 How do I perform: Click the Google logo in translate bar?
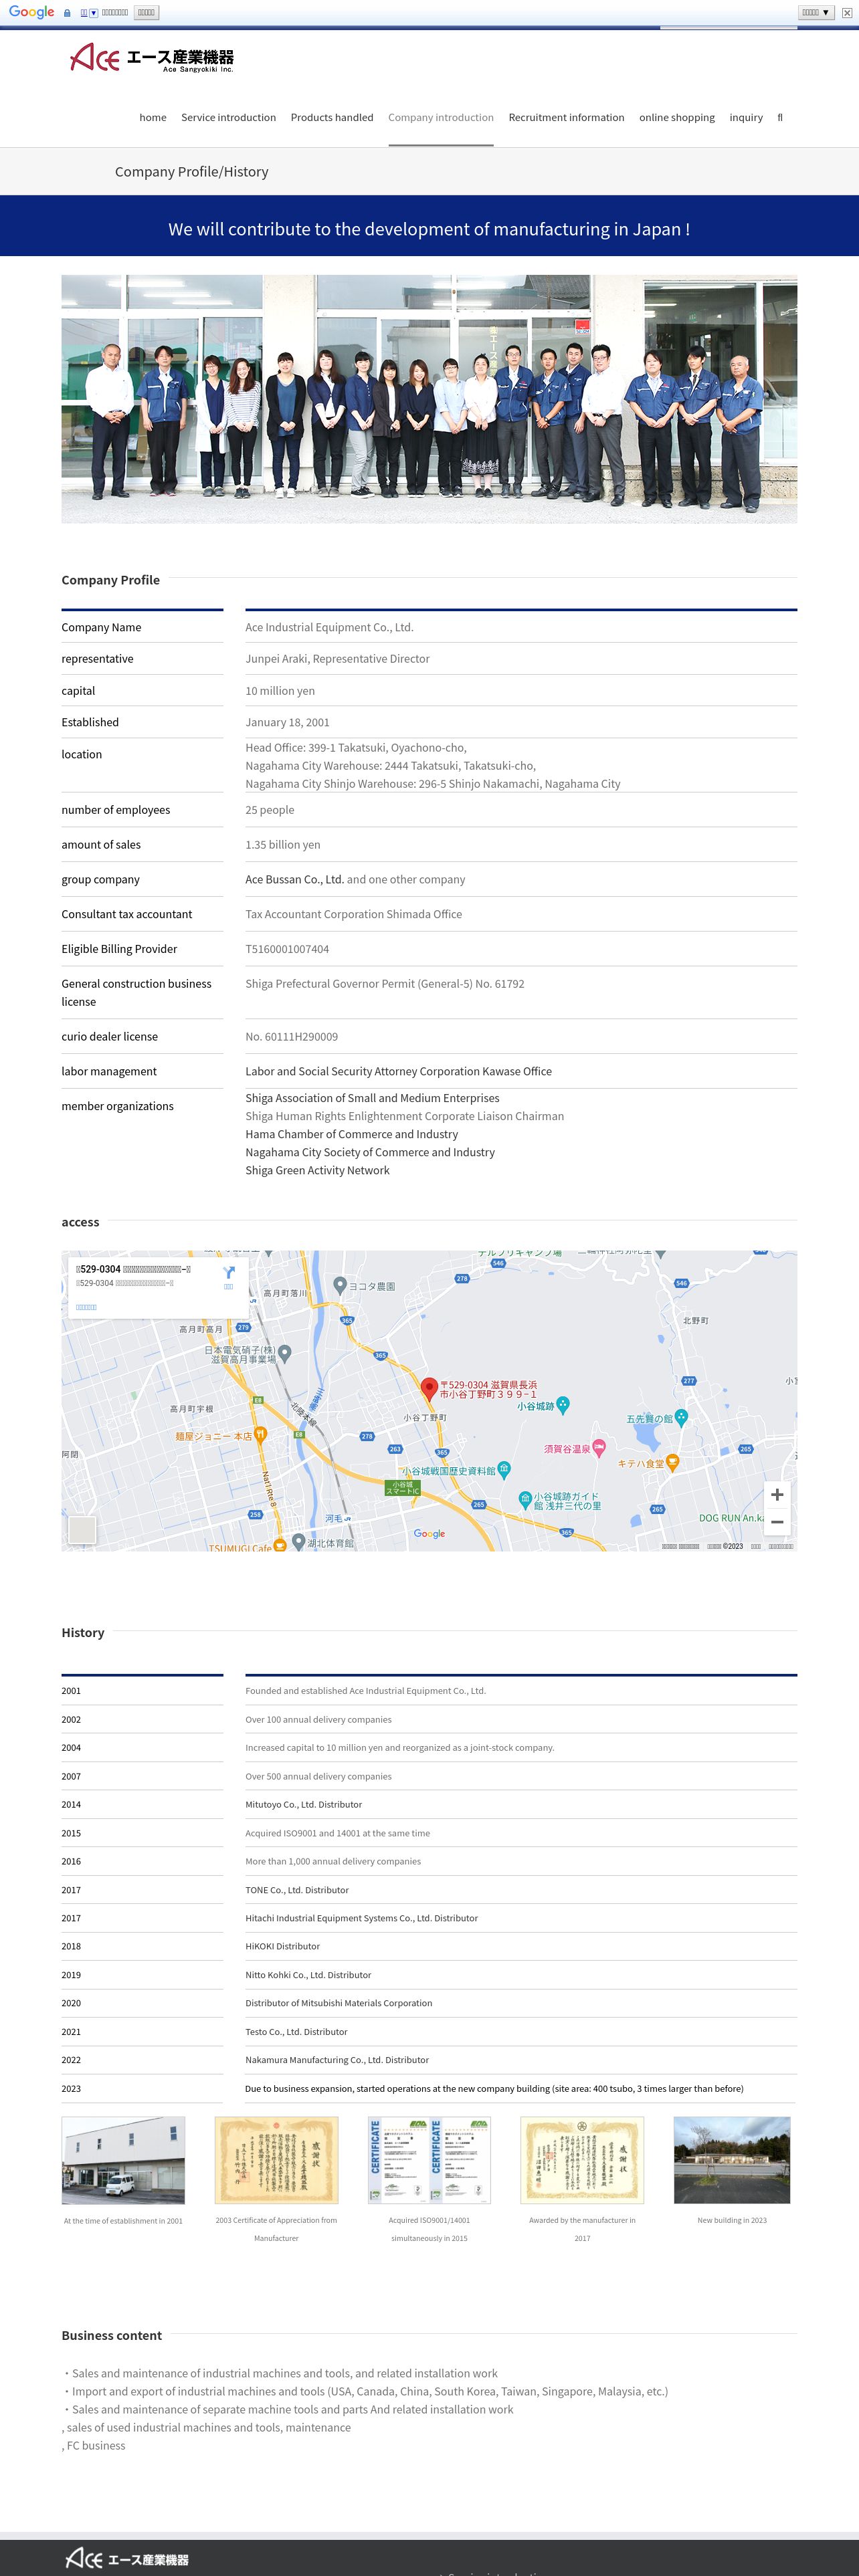31,12
